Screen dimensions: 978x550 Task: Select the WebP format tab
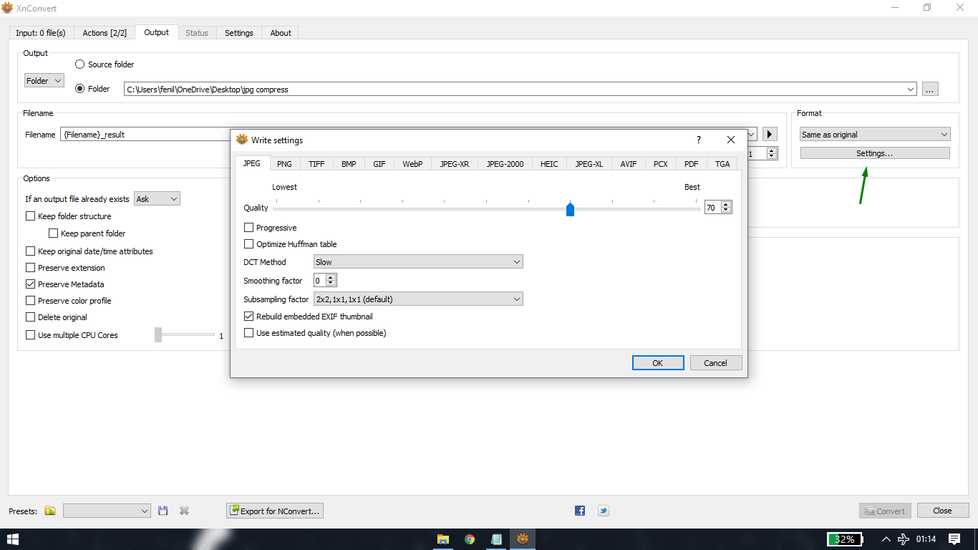[412, 164]
